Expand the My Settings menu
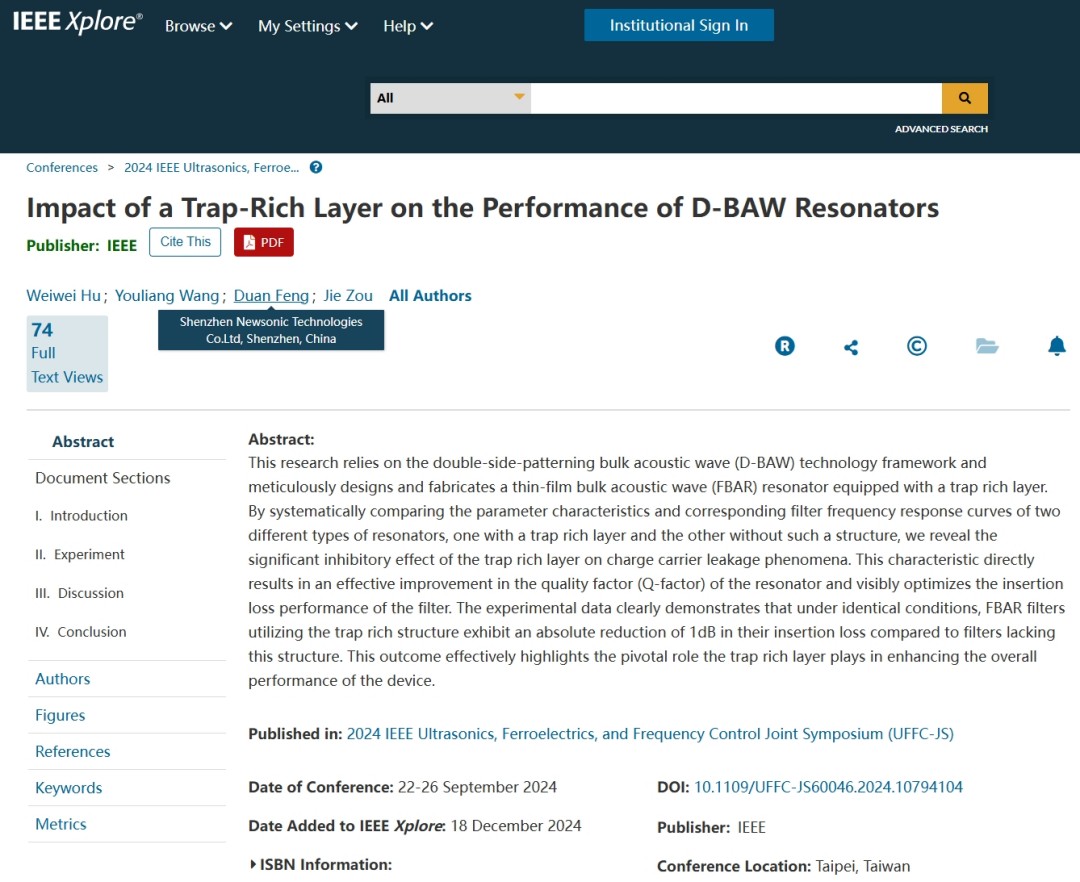 pyautogui.click(x=307, y=26)
